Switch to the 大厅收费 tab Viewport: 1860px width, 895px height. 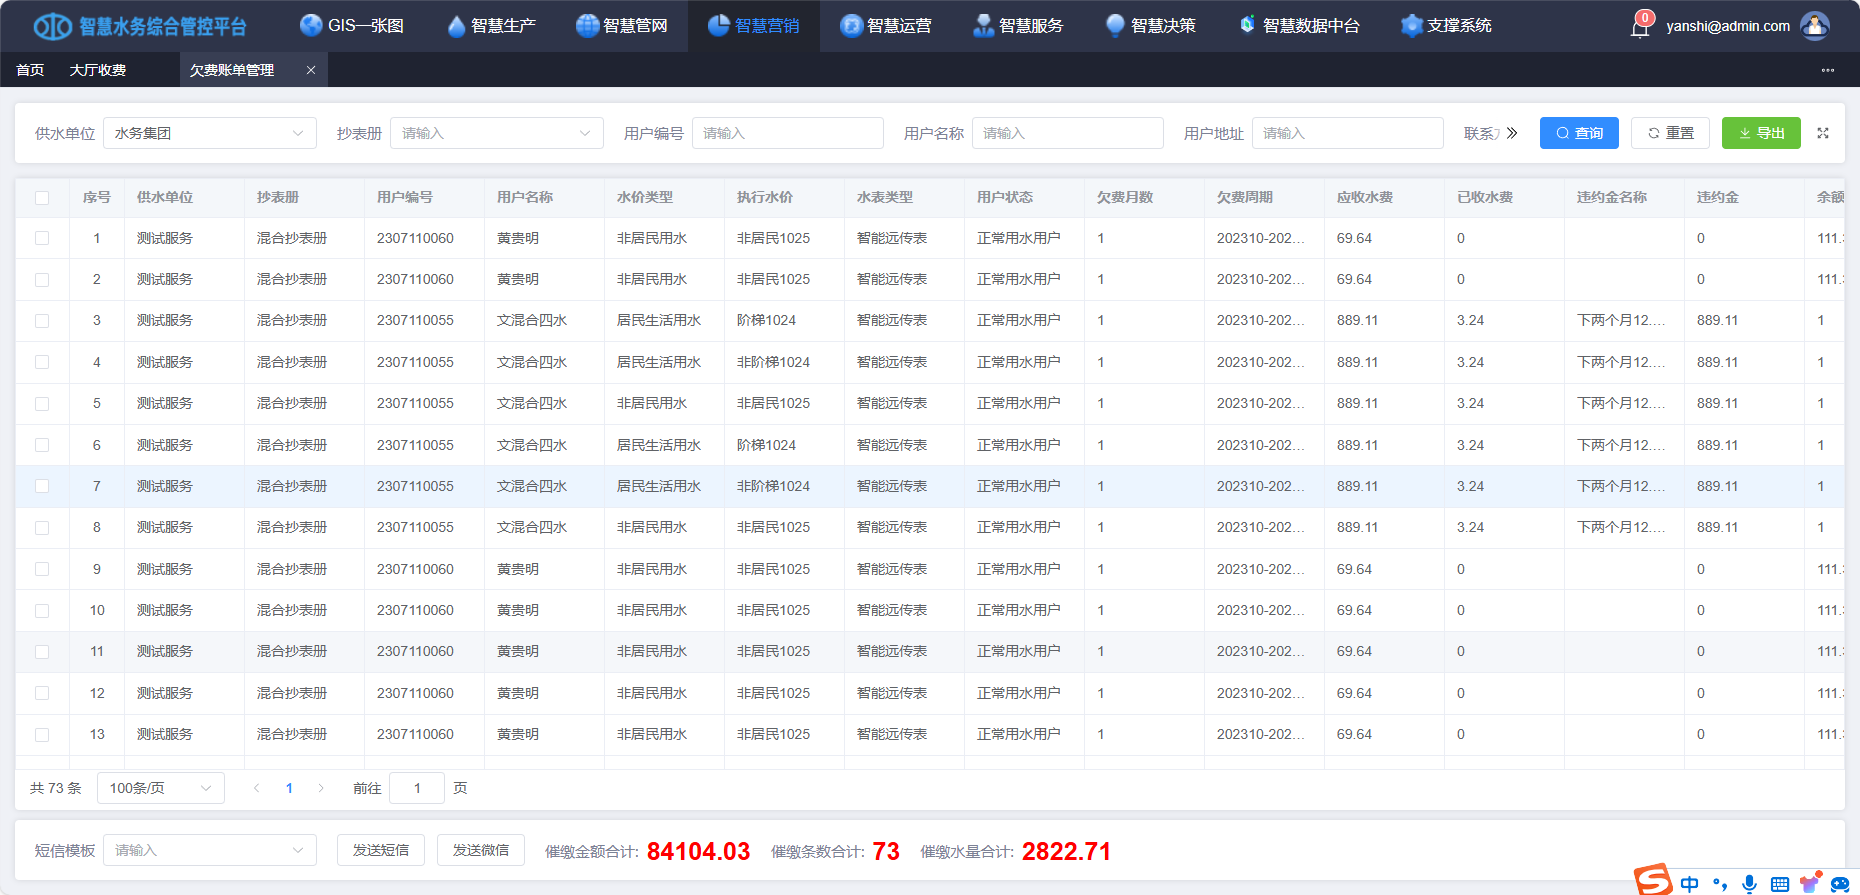(x=98, y=70)
